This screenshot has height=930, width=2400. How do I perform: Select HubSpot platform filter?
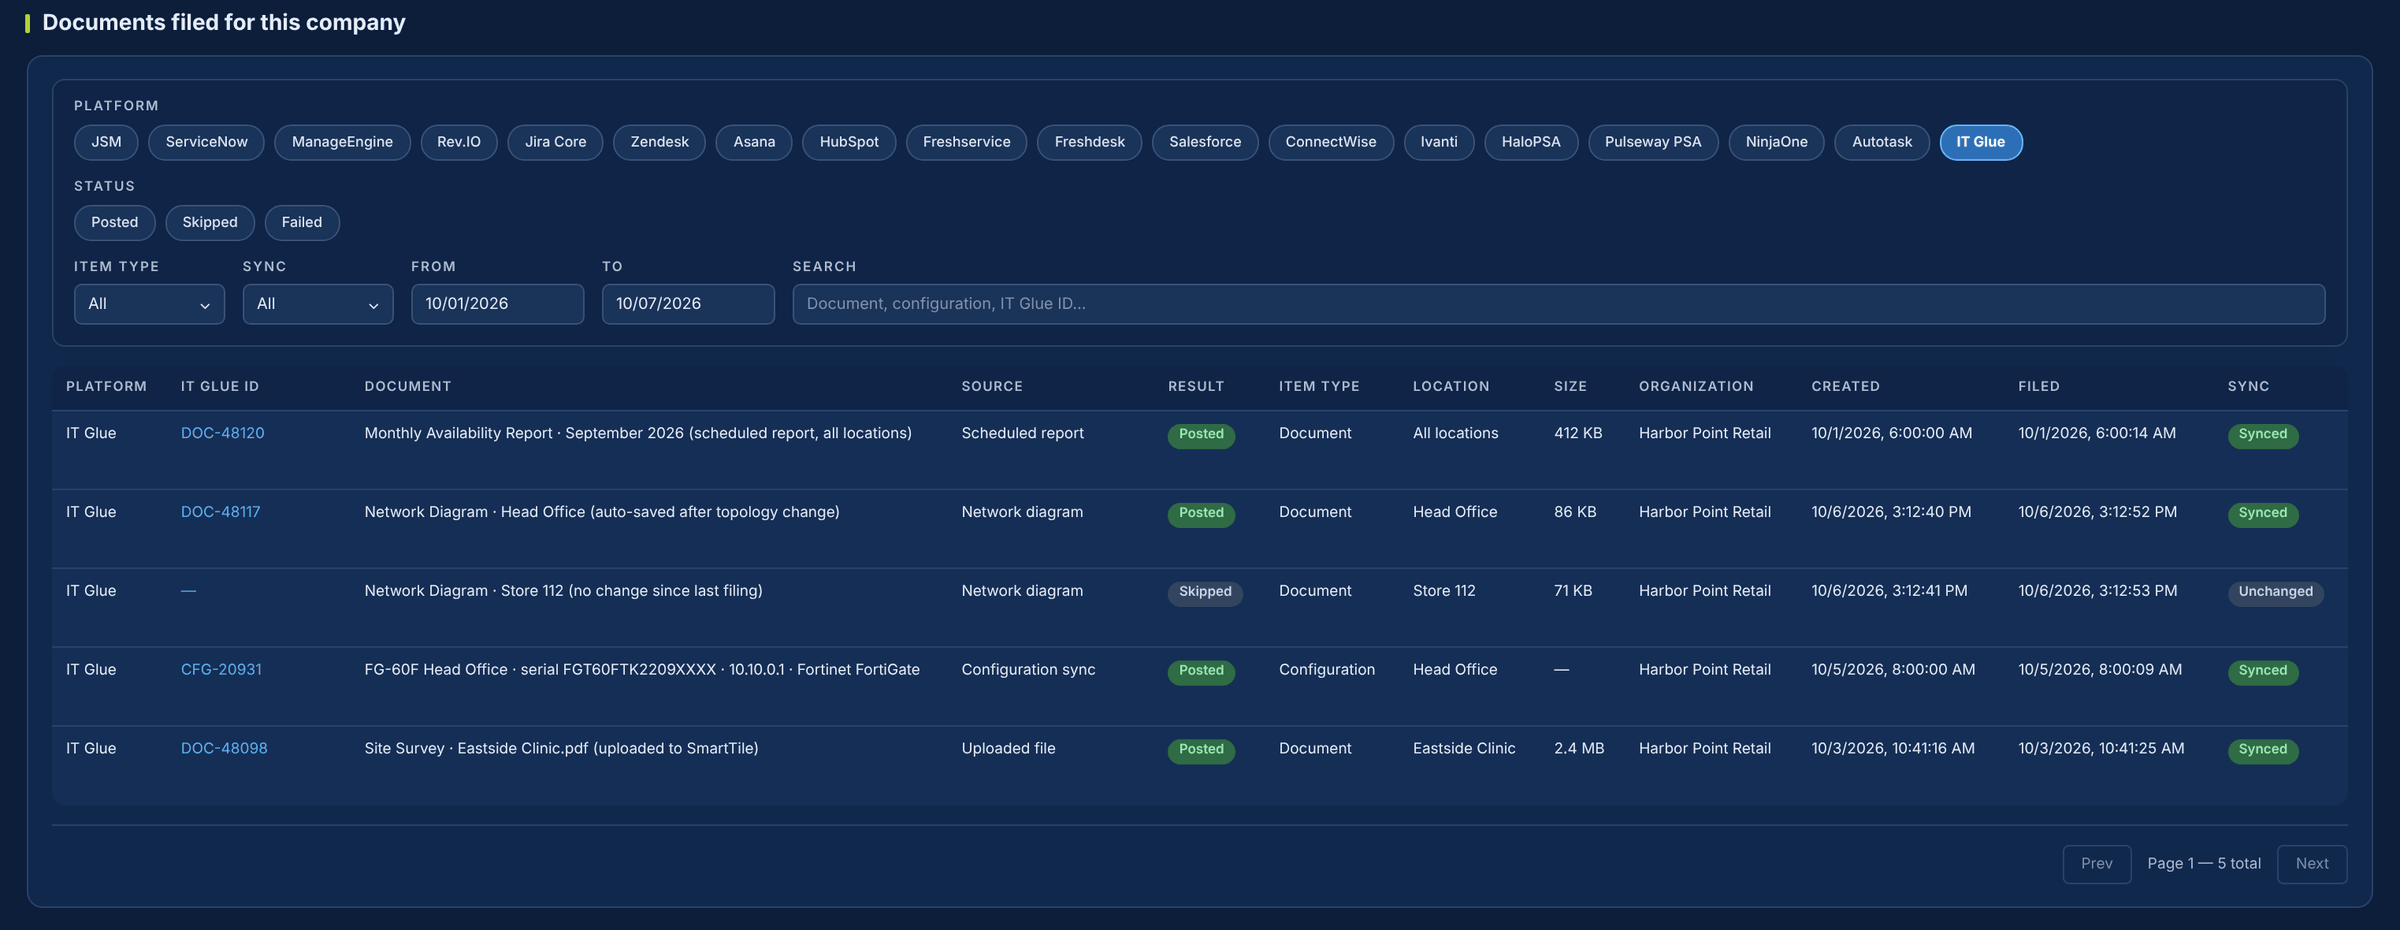click(x=849, y=142)
